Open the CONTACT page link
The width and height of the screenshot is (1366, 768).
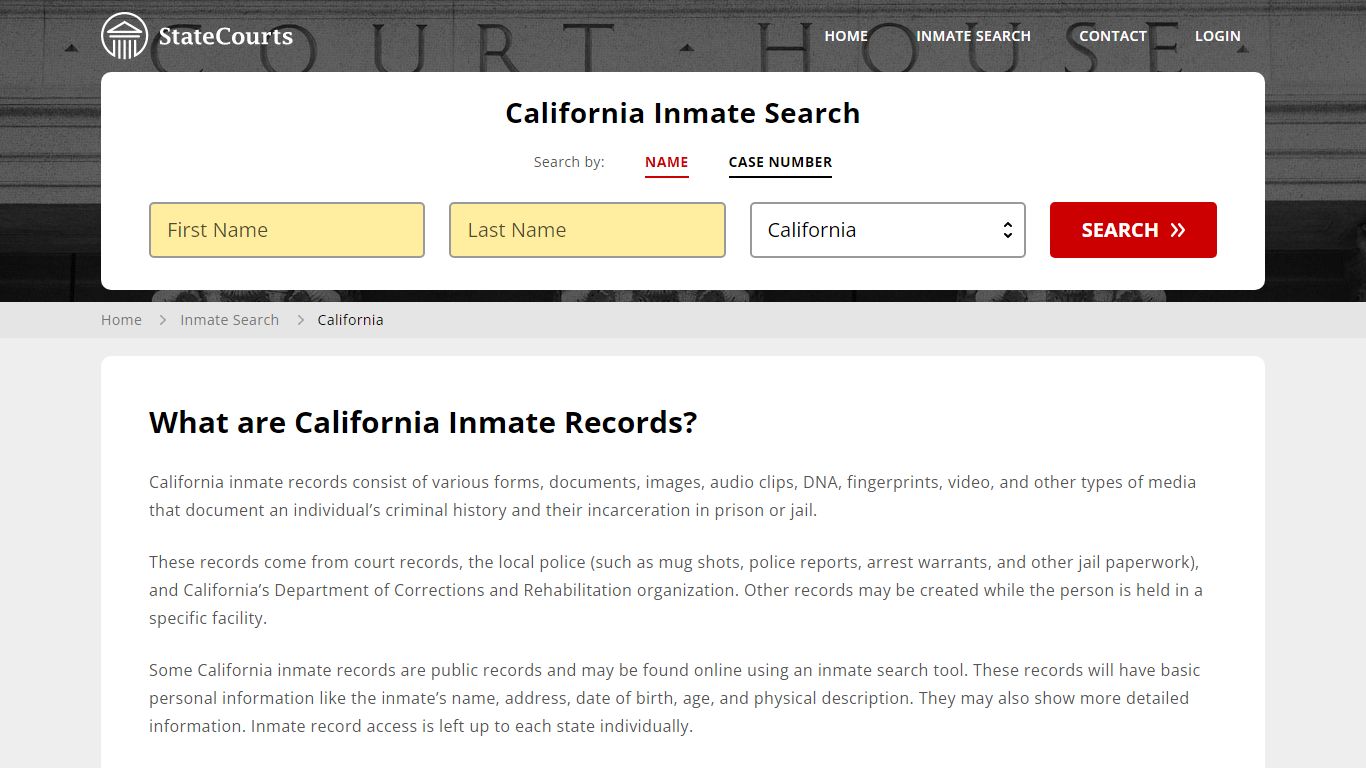1112,36
